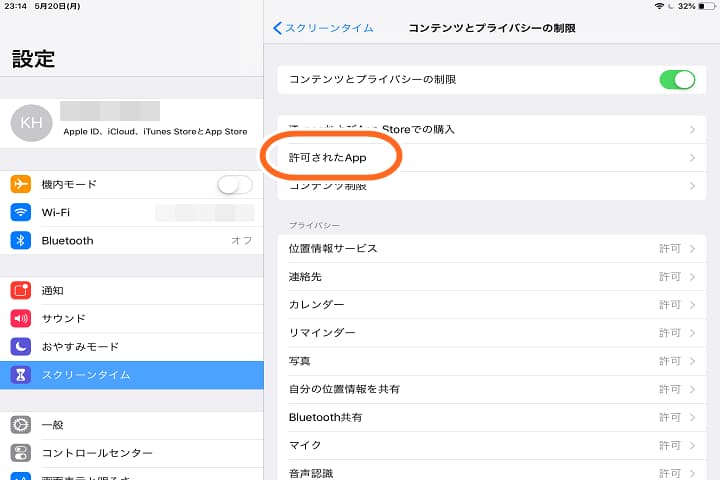Open 音声認識 privacy setting
The width and height of the screenshot is (720, 480).
click(492, 471)
